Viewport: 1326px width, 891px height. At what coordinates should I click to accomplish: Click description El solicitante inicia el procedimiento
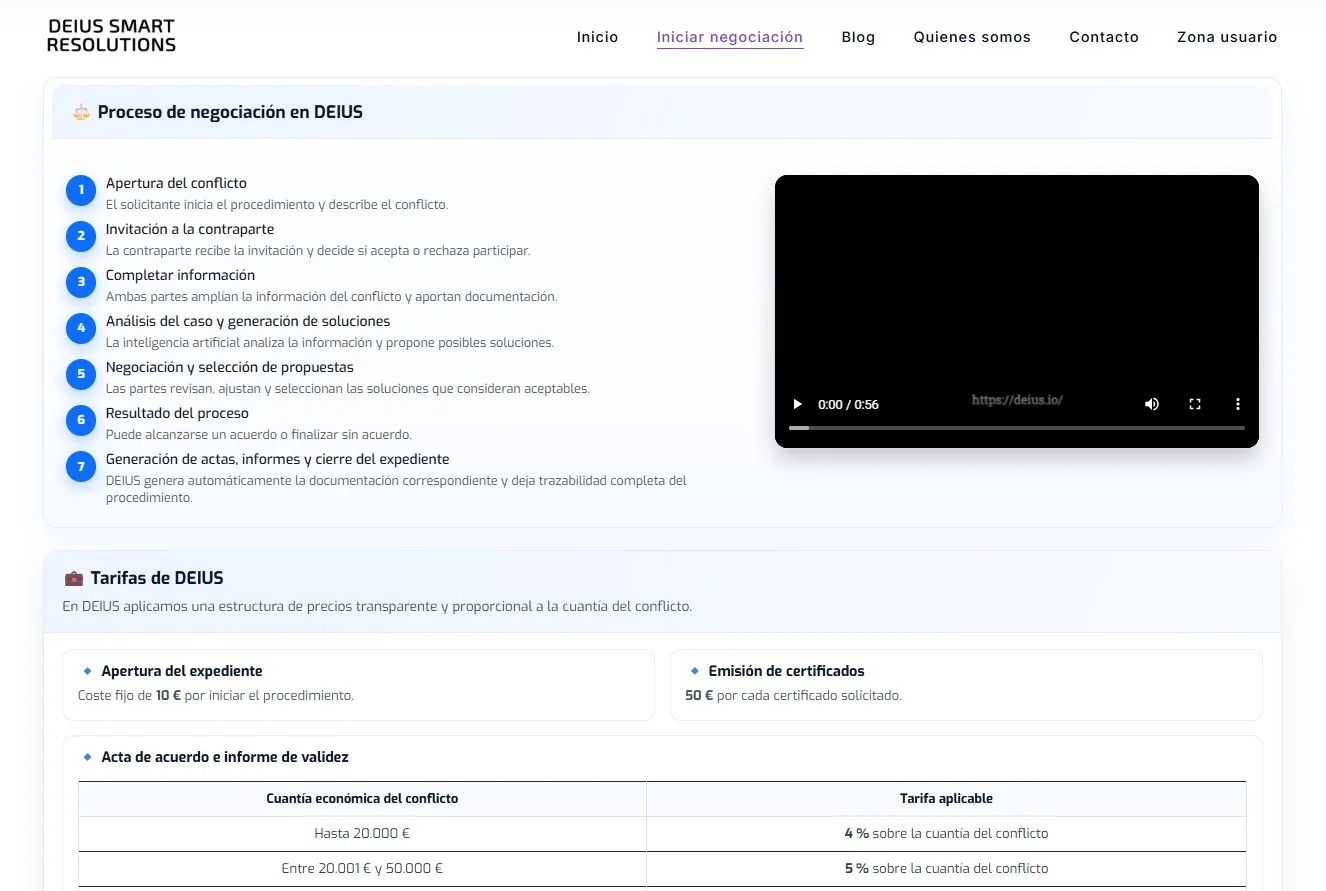pos(277,204)
